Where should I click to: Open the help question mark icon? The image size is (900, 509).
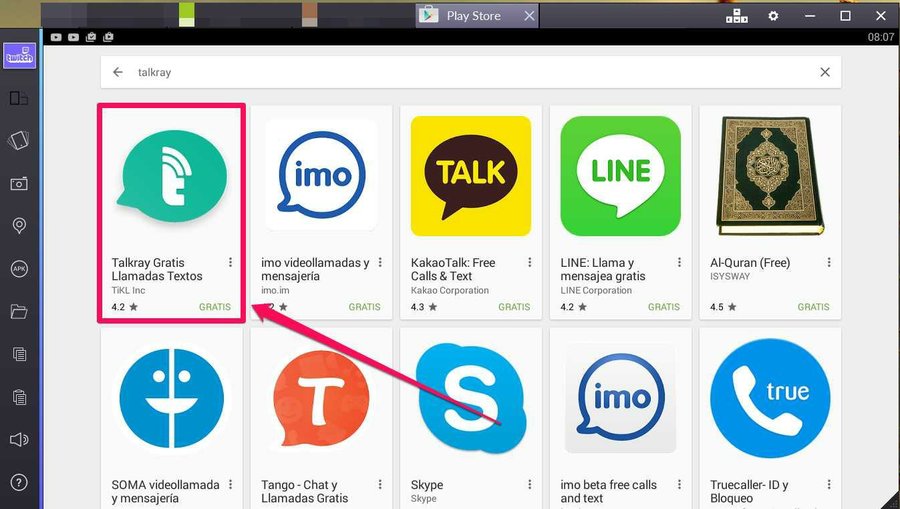[19, 483]
